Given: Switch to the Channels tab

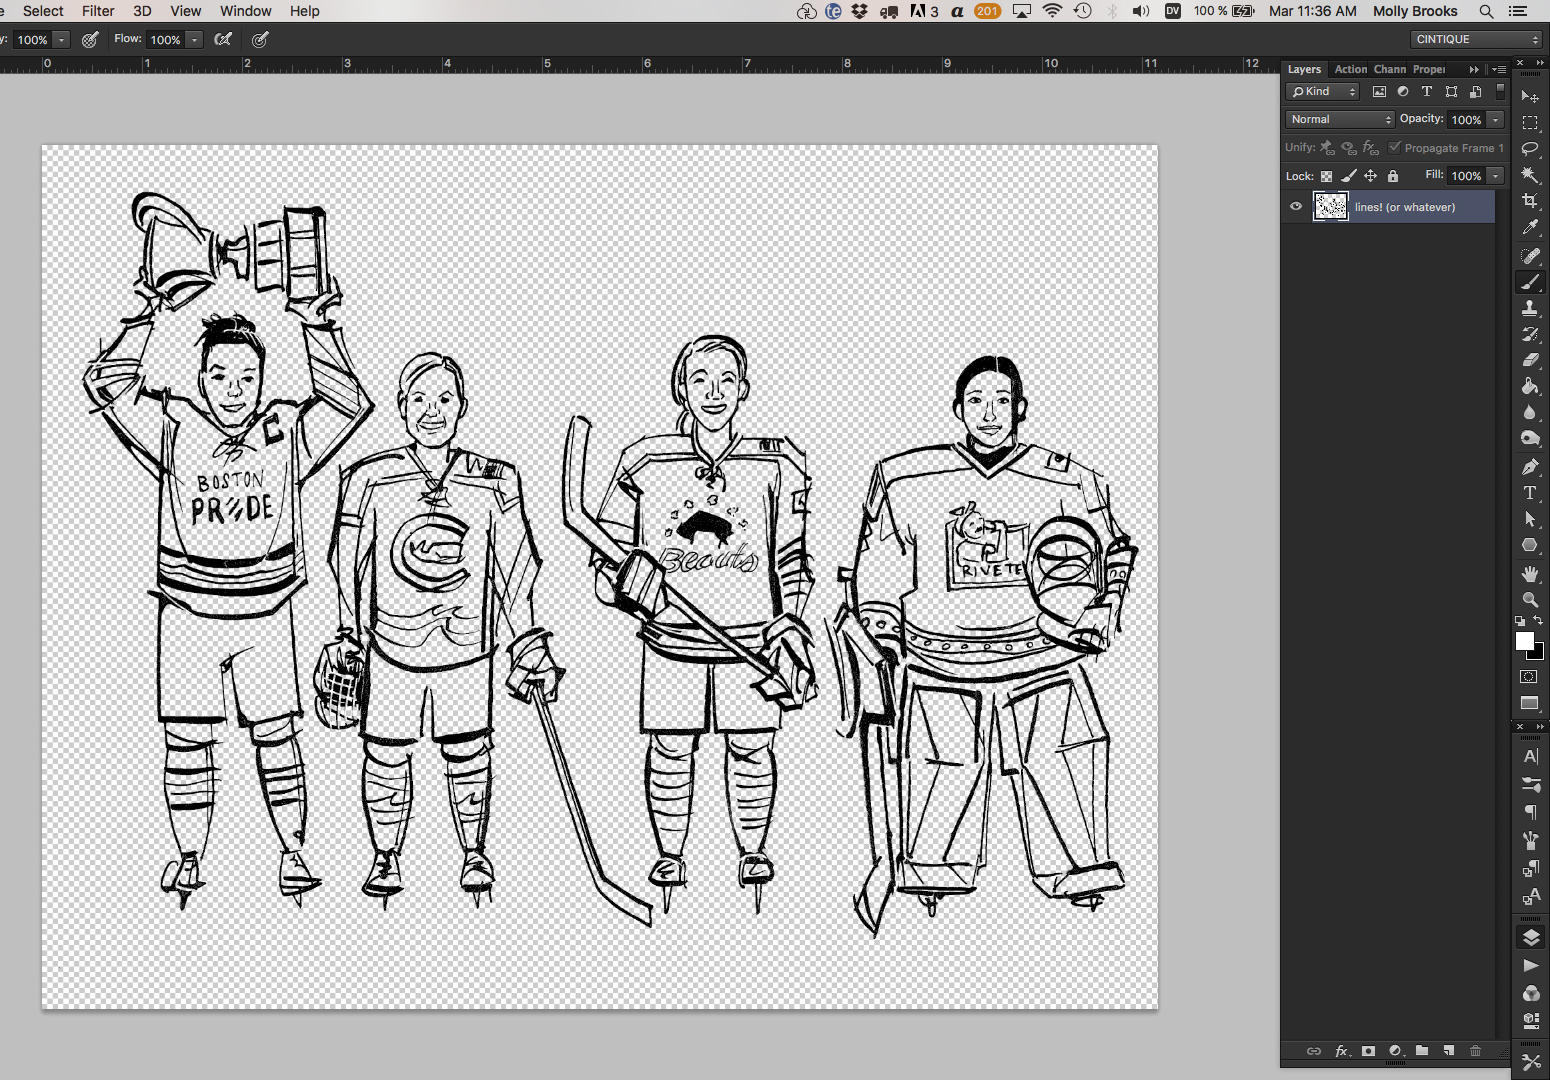Looking at the screenshot, I should [1389, 69].
